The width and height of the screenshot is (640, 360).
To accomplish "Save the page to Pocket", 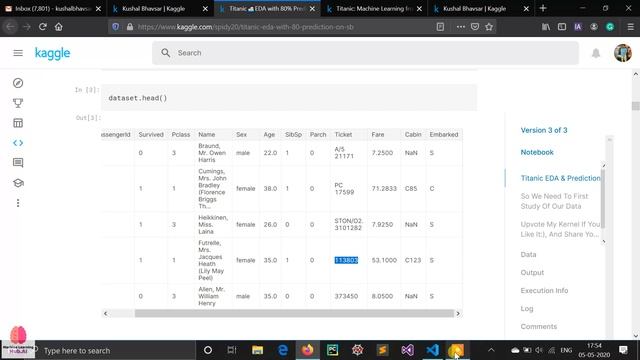I will point(475,27).
